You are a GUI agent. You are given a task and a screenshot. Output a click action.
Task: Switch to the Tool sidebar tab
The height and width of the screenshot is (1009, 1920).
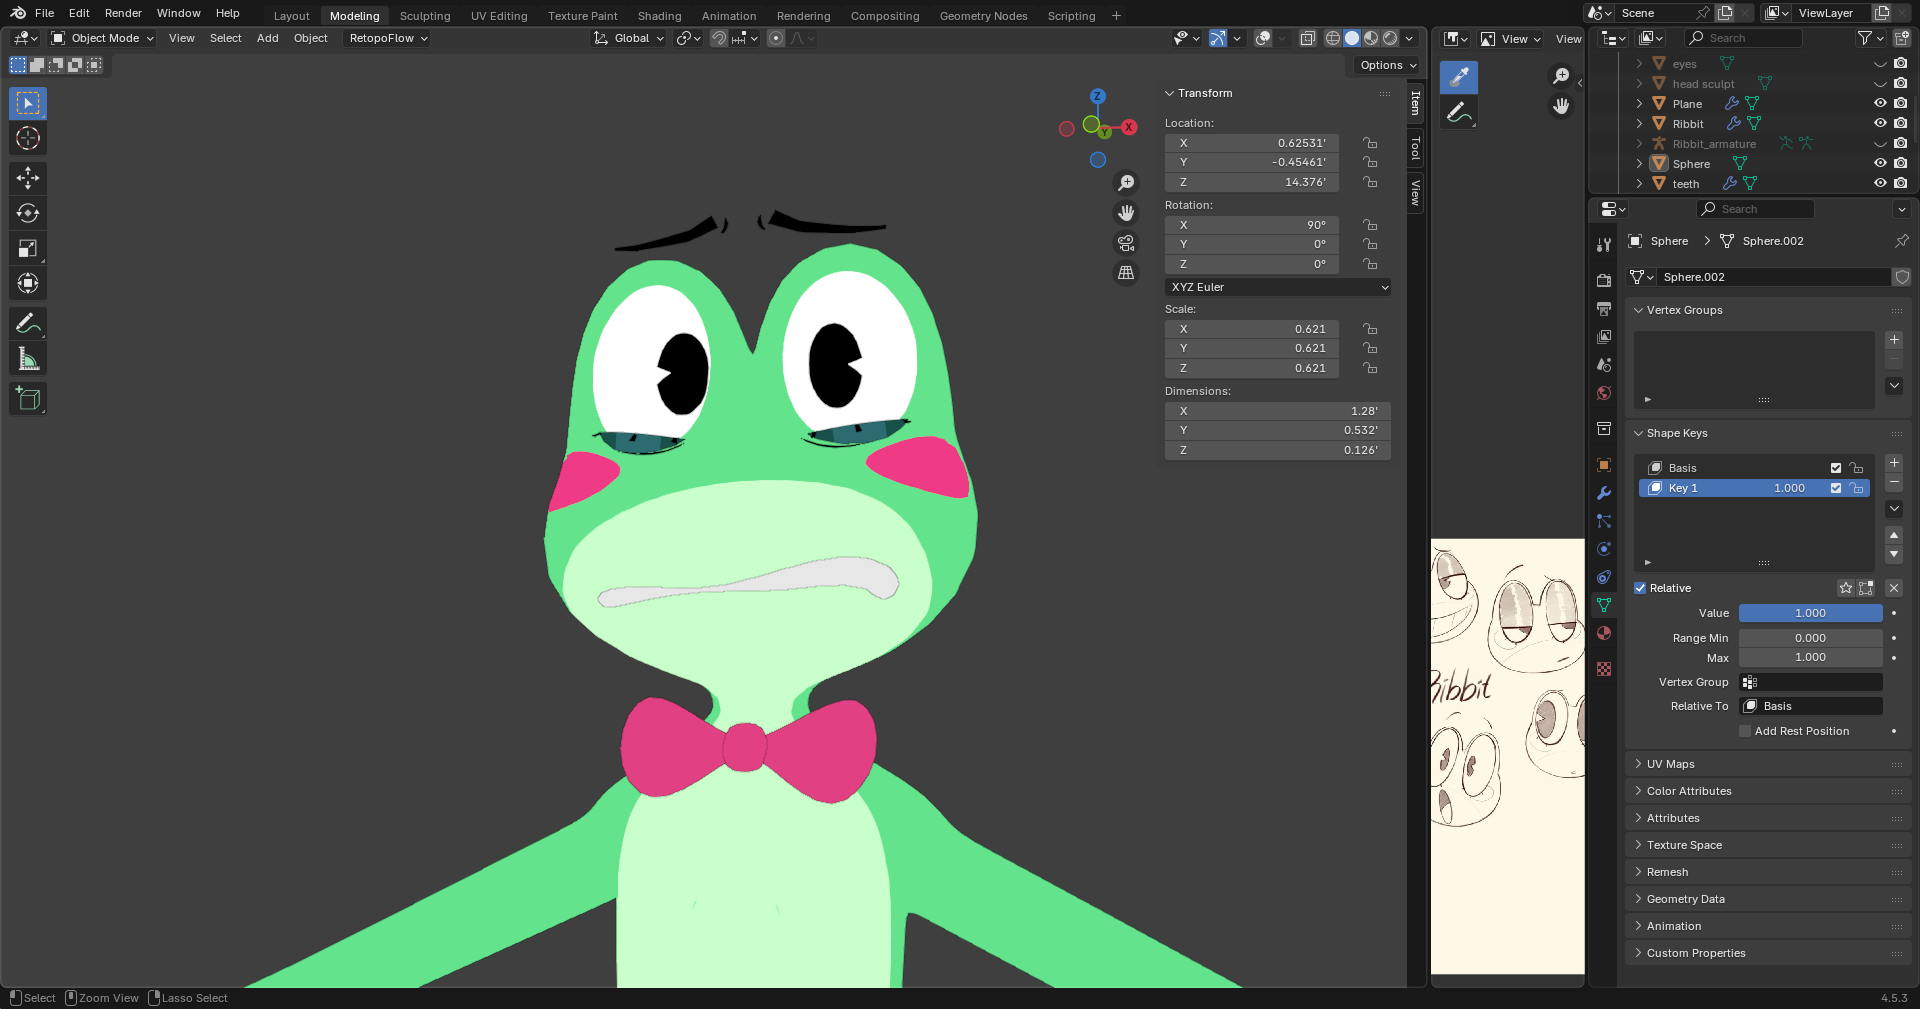point(1415,148)
